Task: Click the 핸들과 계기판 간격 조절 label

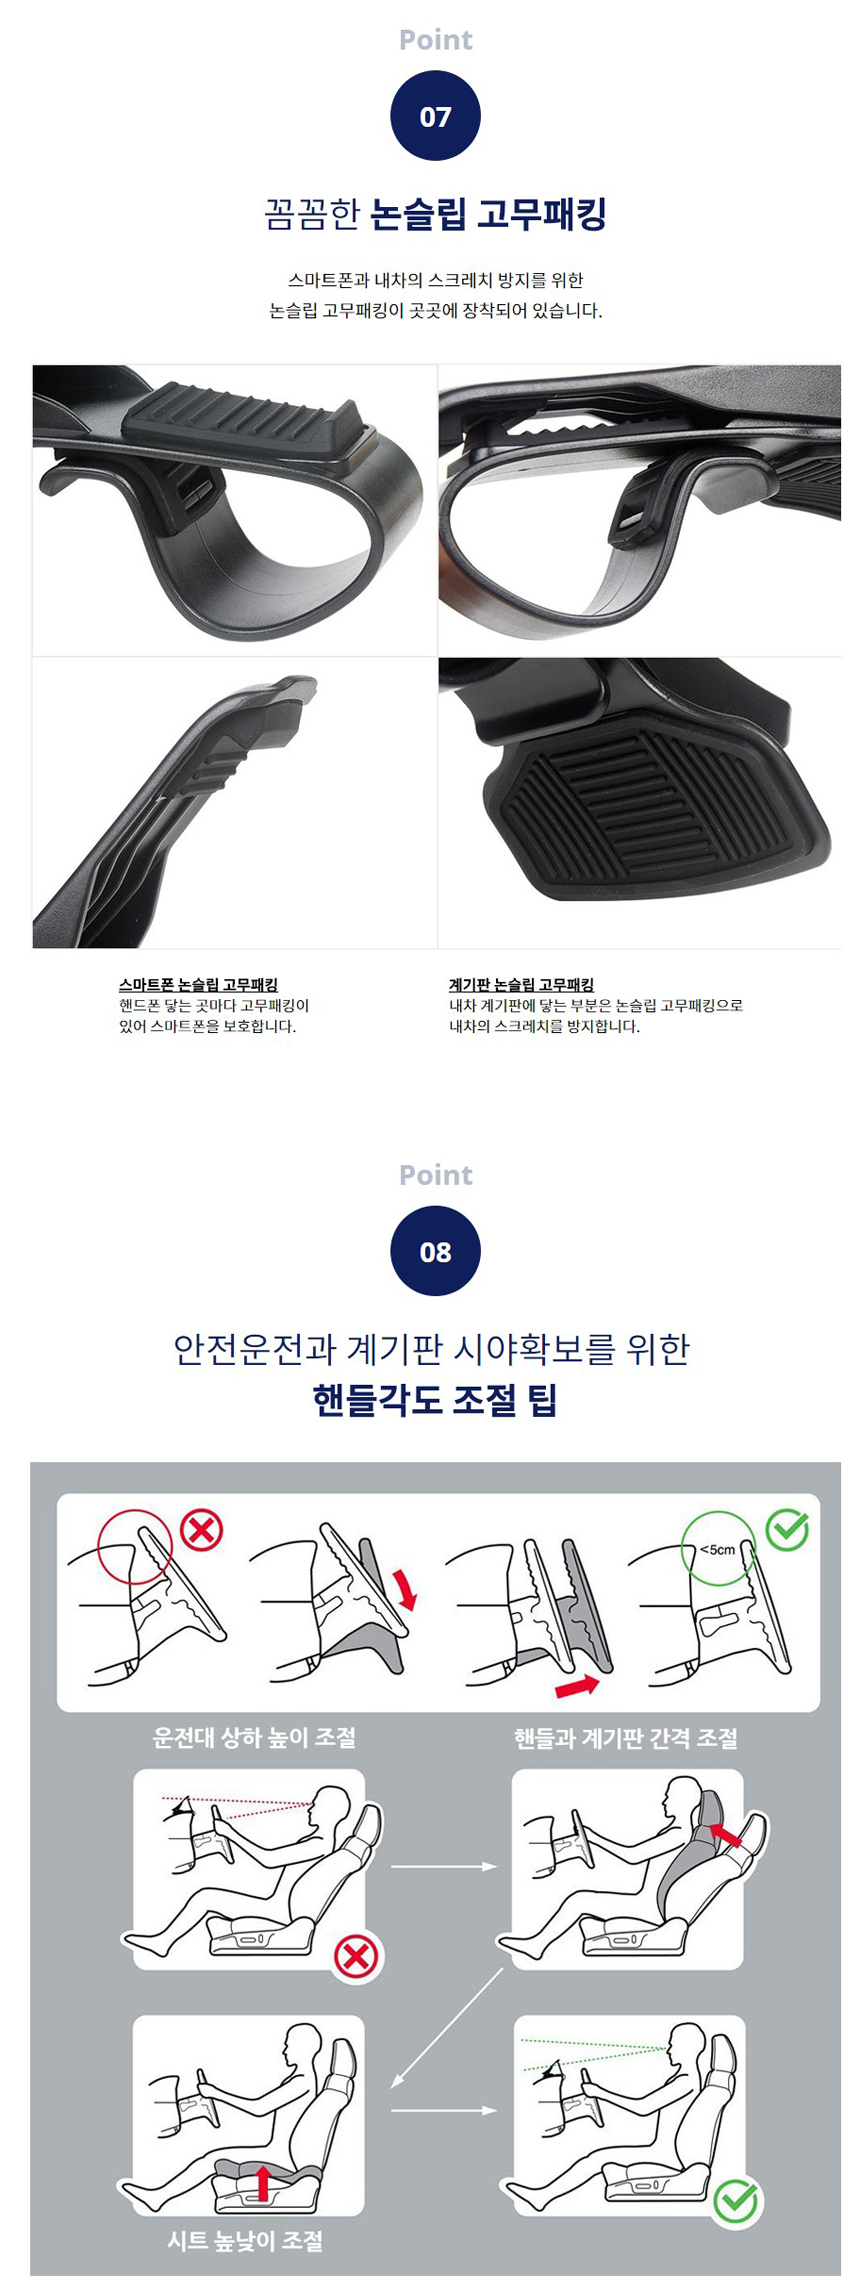Action: 626,1738
